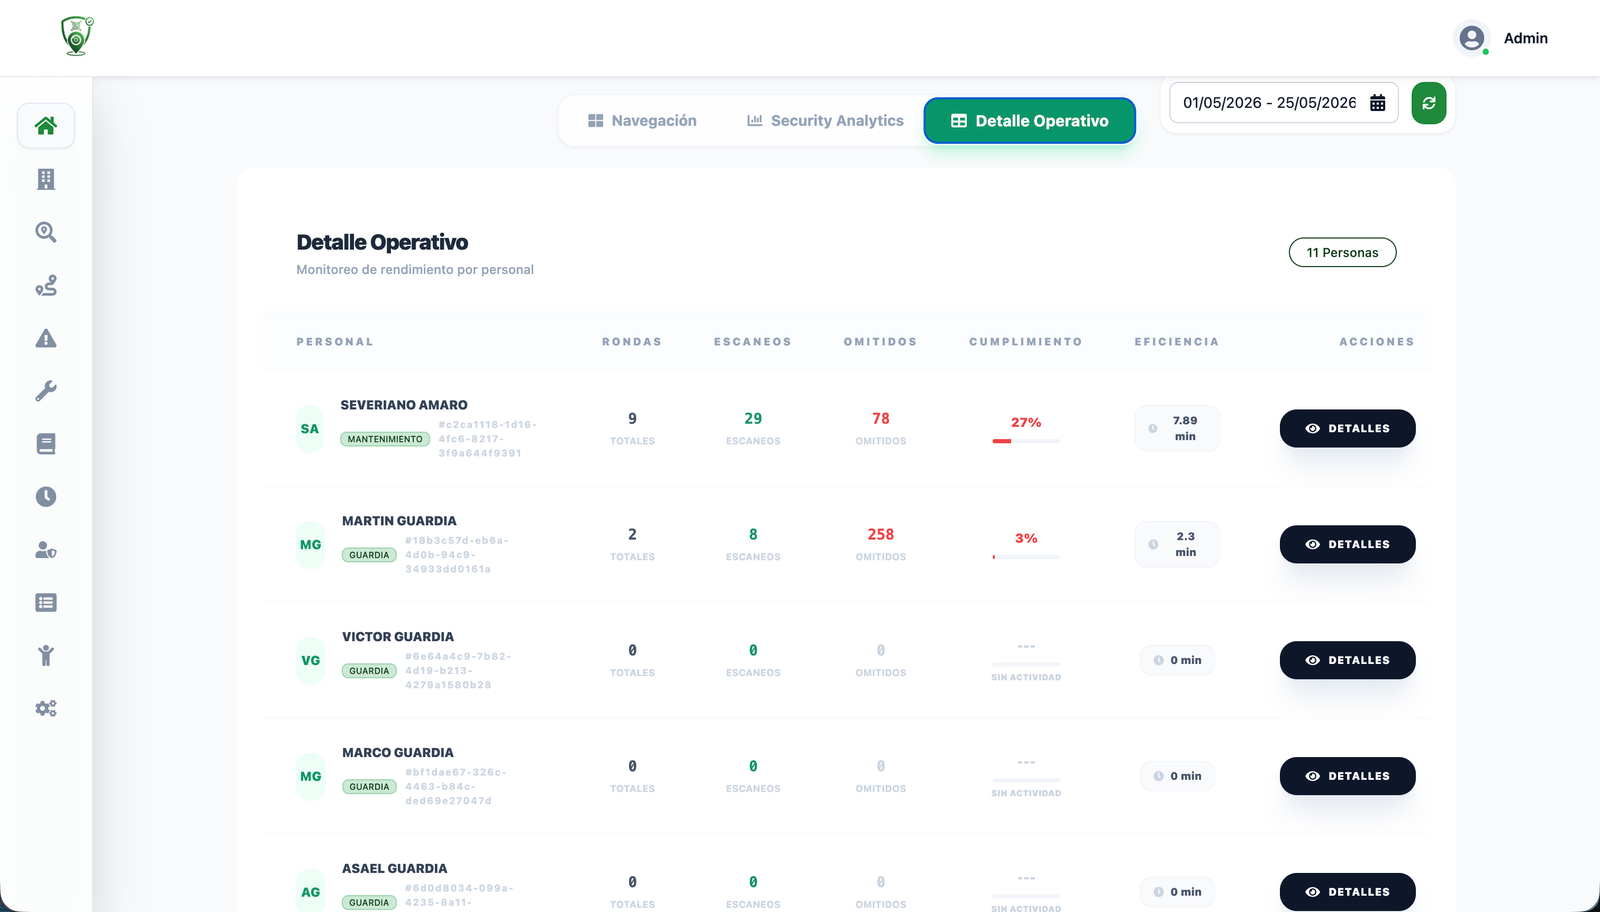Image resolution: width=1600 pixels, height=912 pixels.
Task: View Detalles for Marco Guardia
Action: pyautogui.click(x=1347, y=776)
